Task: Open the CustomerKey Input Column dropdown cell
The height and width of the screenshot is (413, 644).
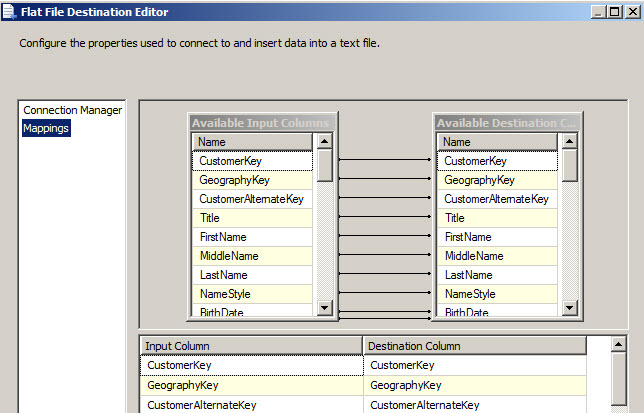Action: coord(250,366)
